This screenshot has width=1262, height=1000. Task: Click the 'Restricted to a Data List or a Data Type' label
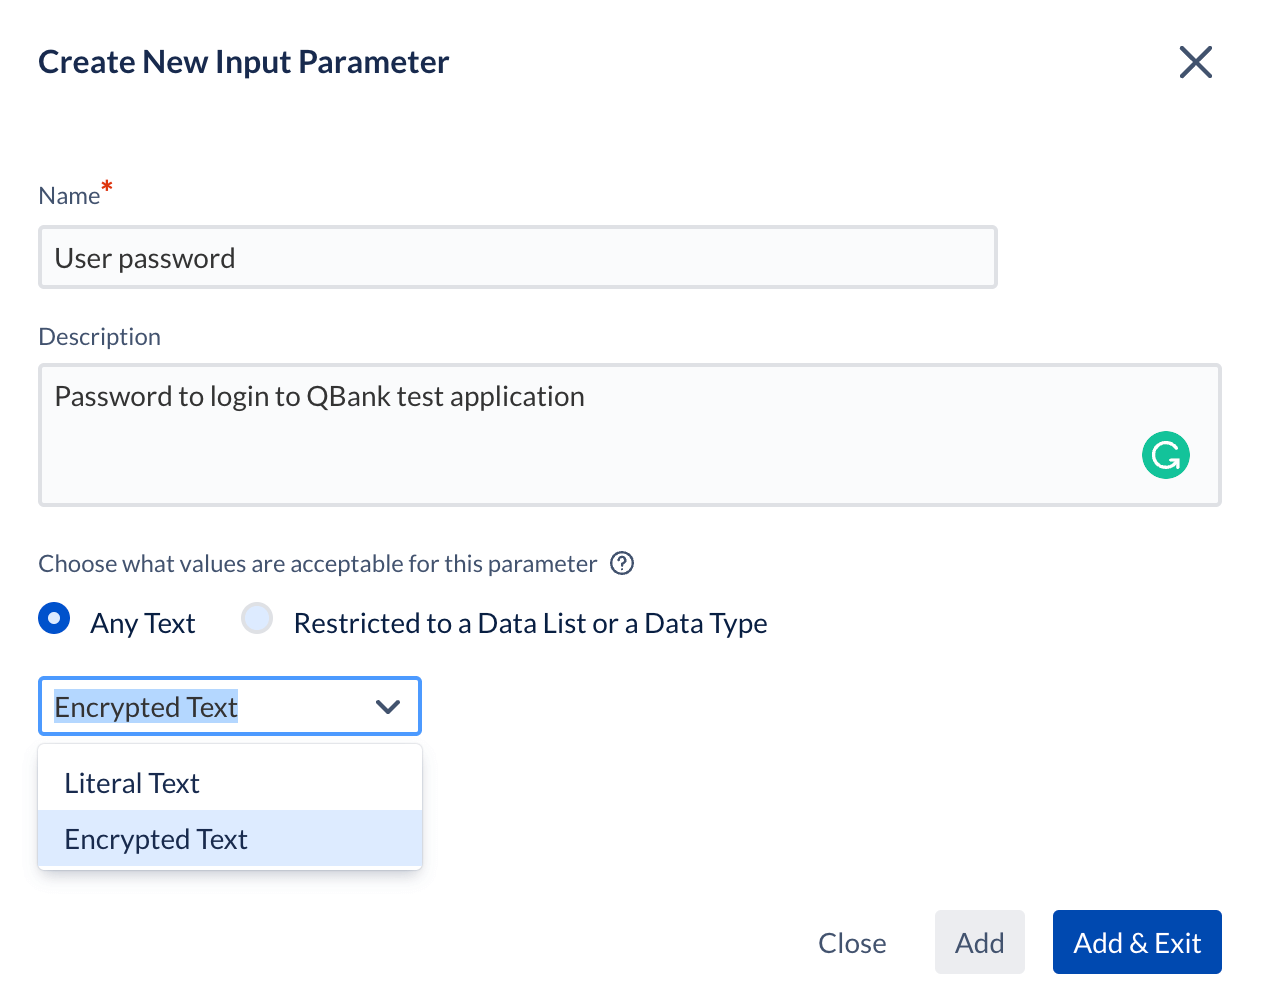coord(530,623)
